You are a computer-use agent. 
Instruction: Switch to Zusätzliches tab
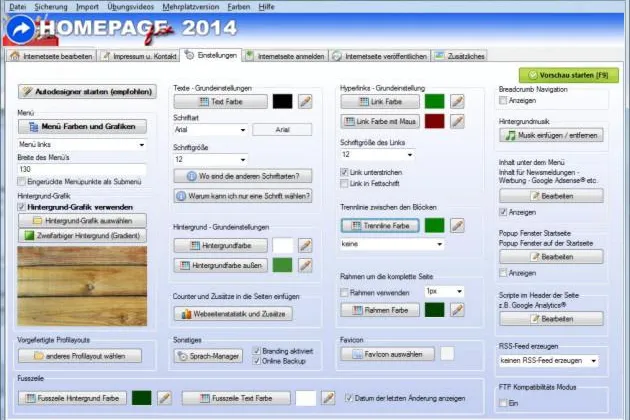coord(460,56)
